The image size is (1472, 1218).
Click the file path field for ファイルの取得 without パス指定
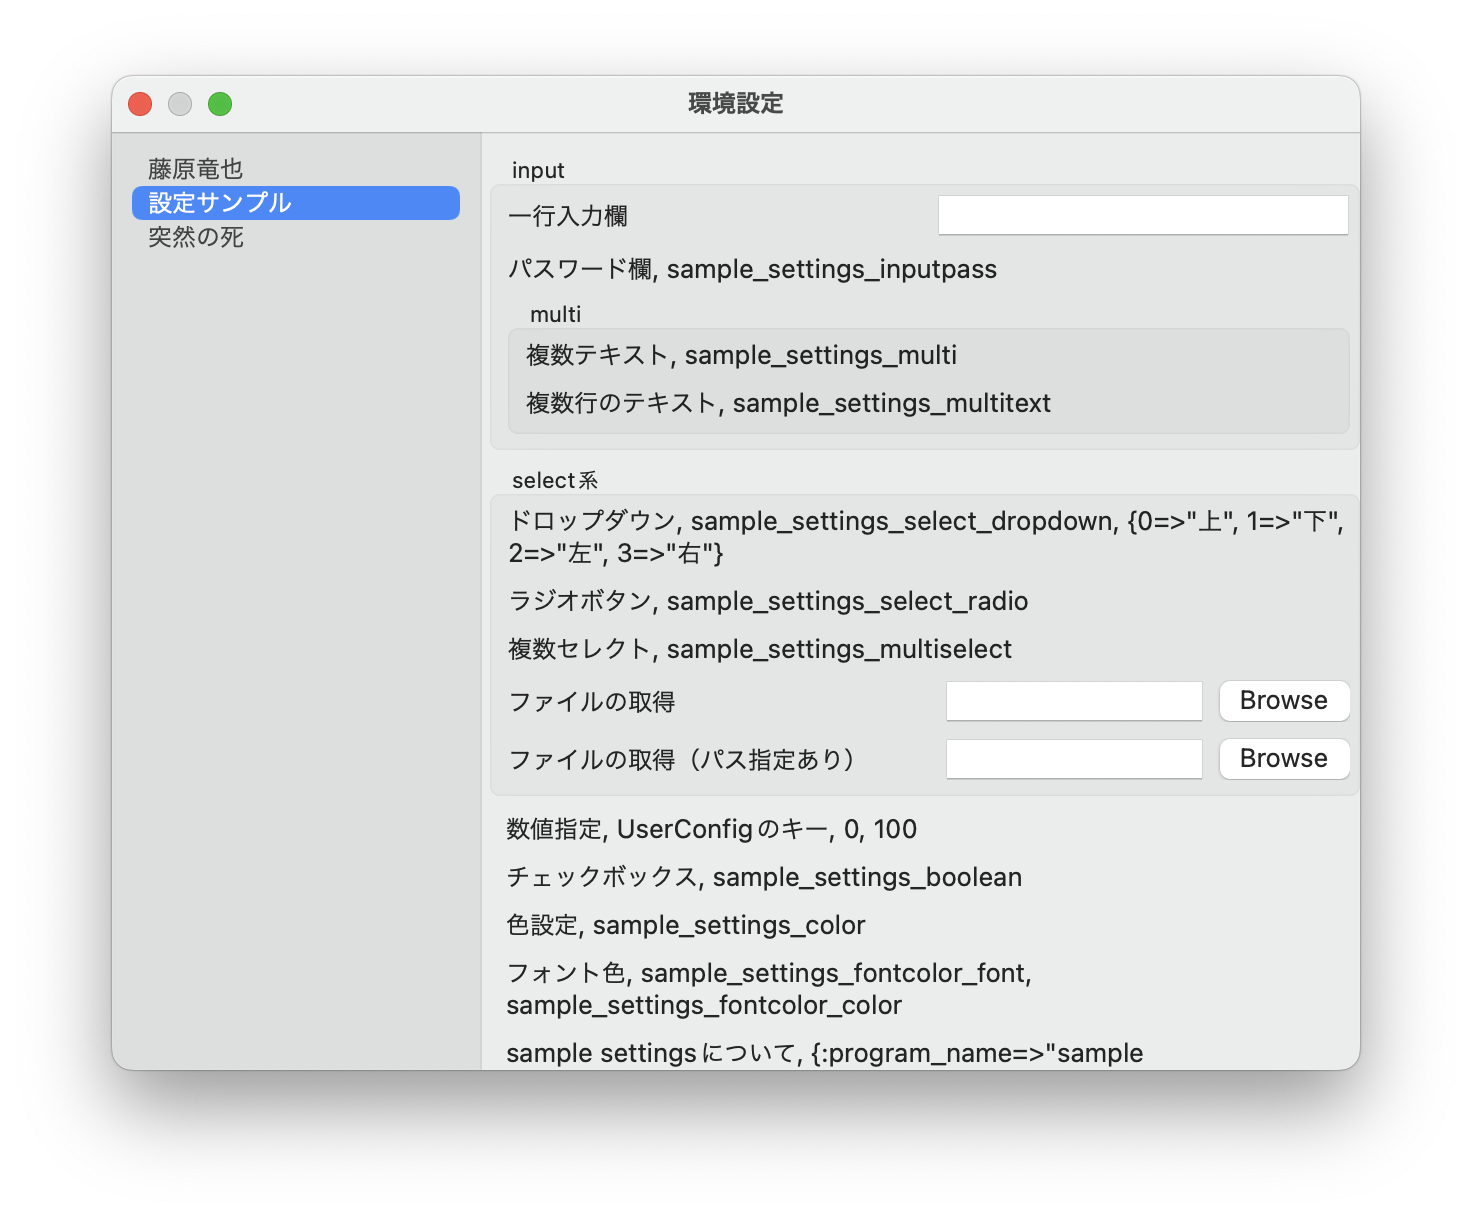[1073, 701]
